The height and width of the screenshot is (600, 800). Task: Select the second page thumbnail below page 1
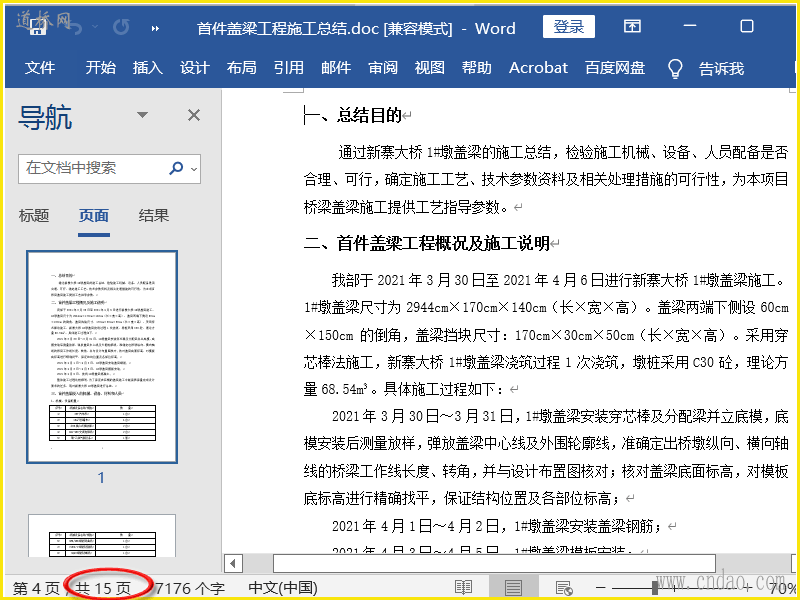(102, 536)
